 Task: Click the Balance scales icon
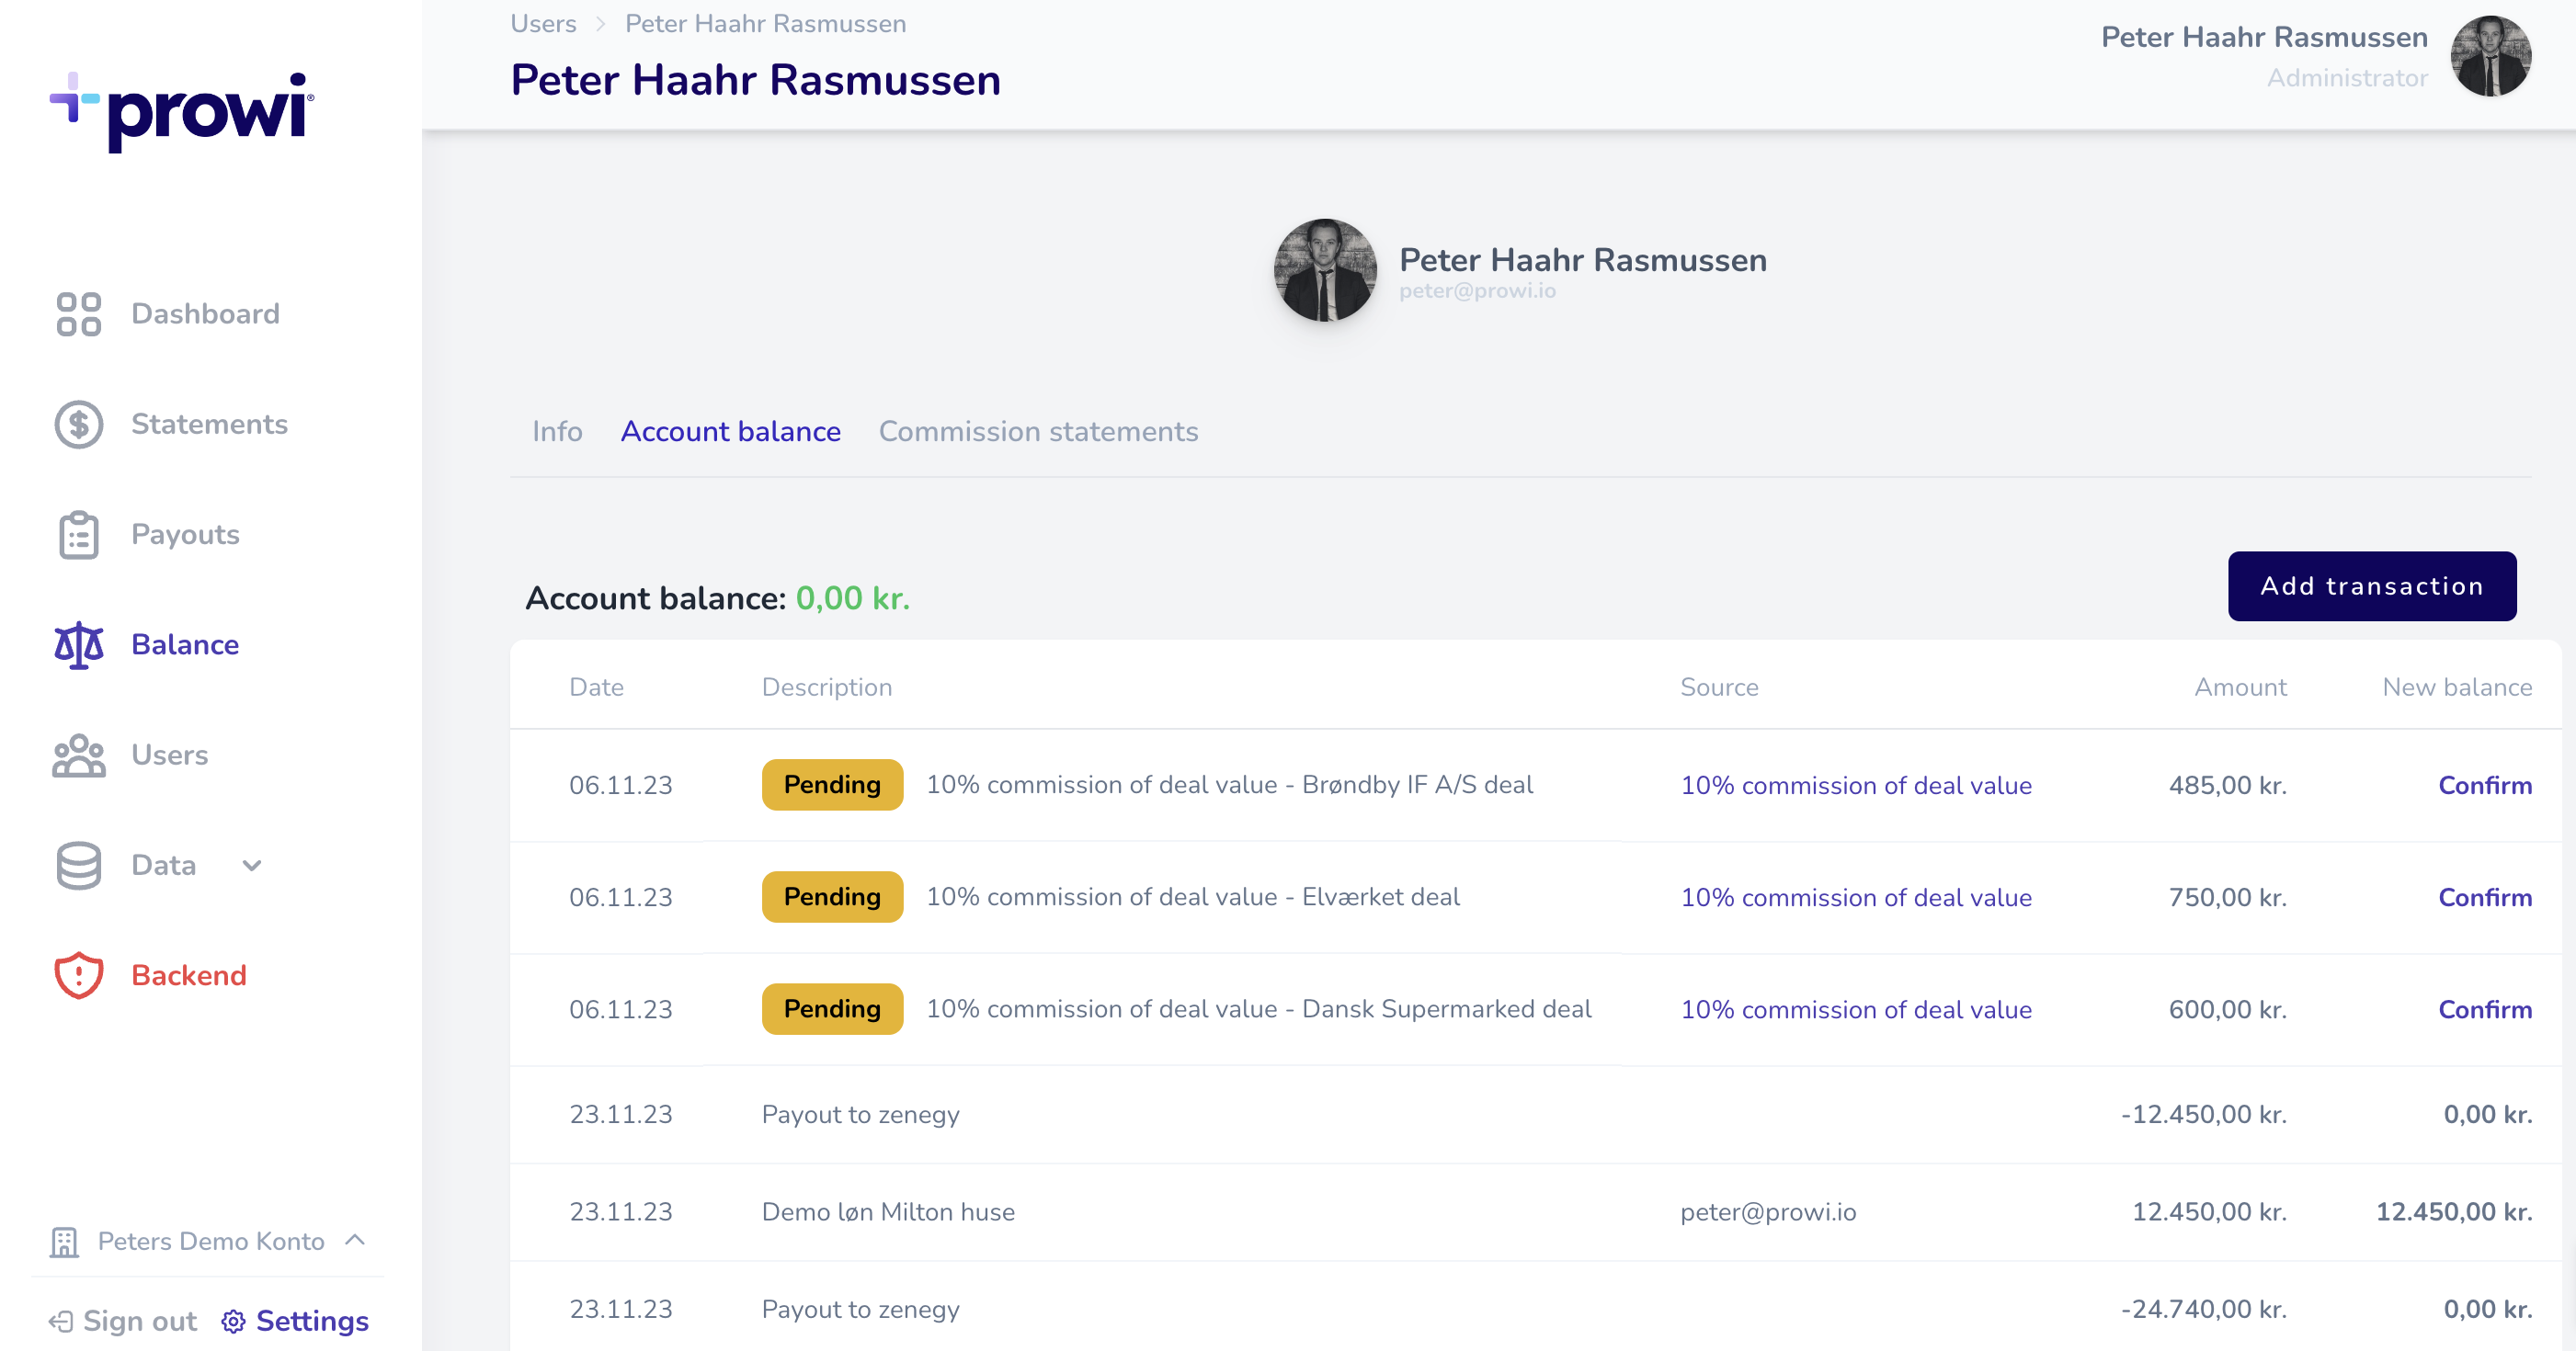pyautogui.click(x=78, y=645)
